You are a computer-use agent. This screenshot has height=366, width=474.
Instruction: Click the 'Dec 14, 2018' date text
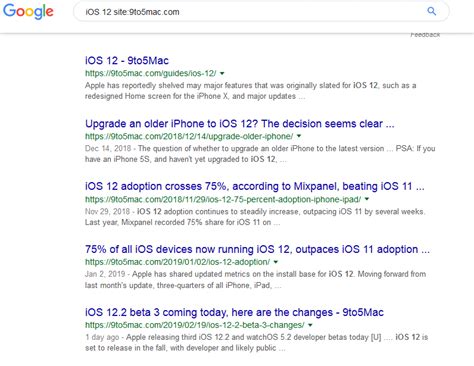coord(108,148)
